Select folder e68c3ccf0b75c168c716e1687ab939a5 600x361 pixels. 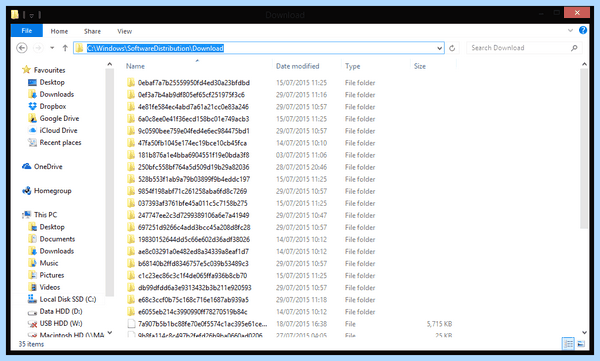[x=193, y=300]
